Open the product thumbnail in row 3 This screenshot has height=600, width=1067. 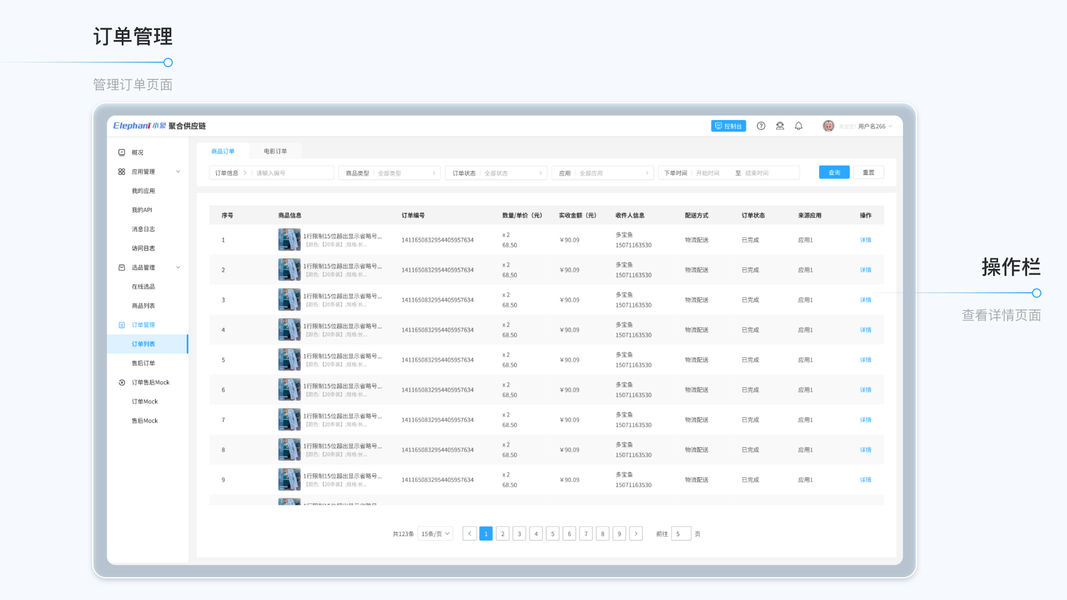(x=289, y=299)
